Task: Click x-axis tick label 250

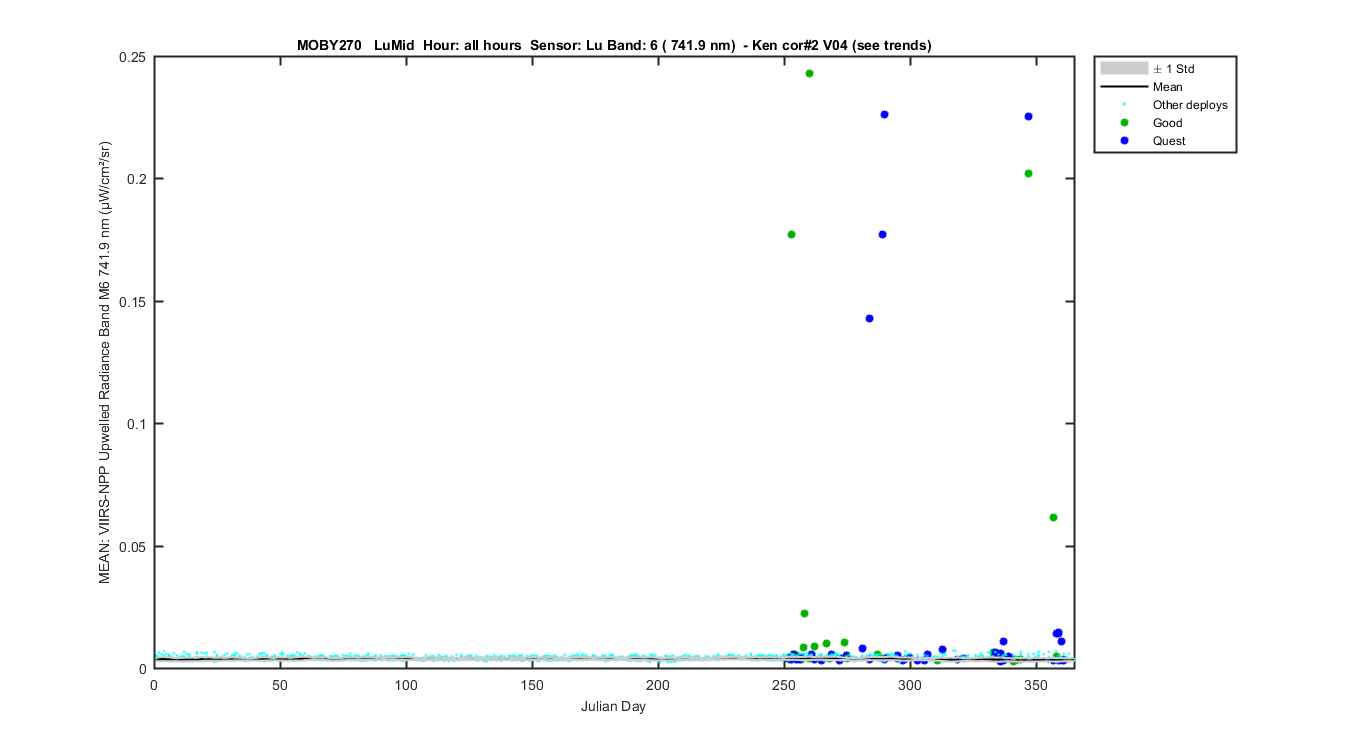Action: tap(784, 685)
